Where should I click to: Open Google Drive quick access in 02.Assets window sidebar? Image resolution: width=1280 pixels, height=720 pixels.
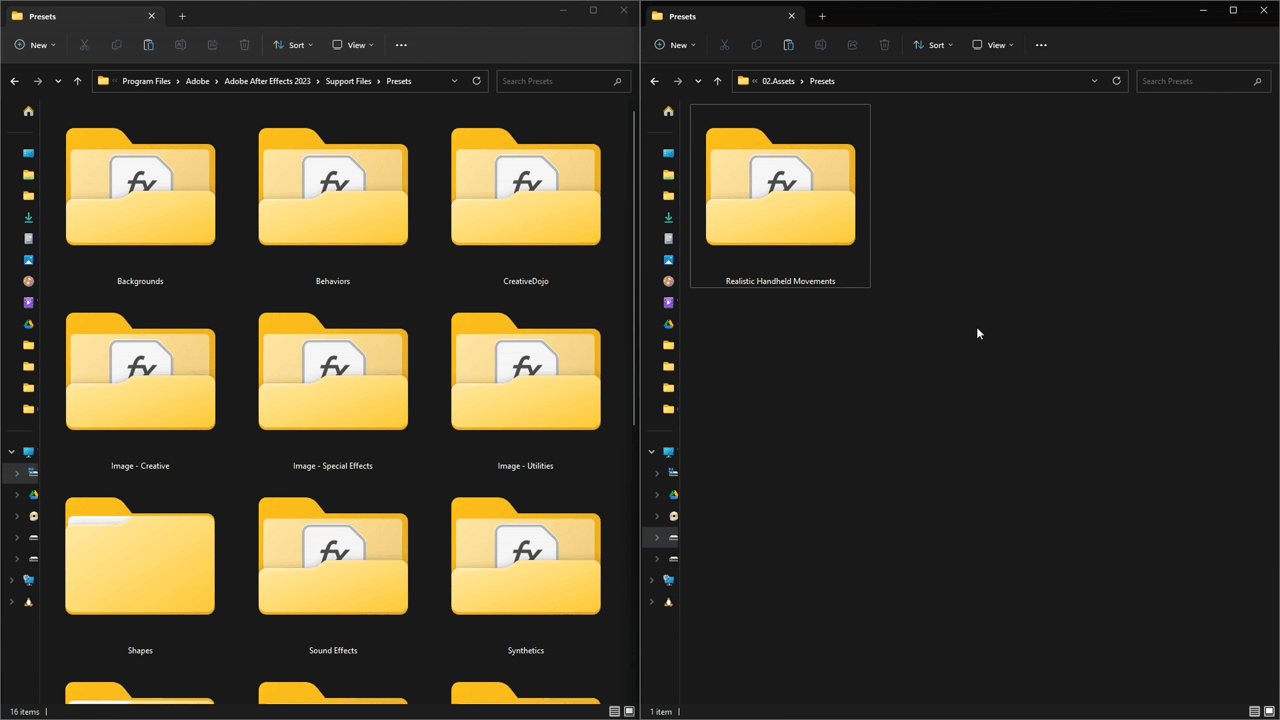(668, 324)
